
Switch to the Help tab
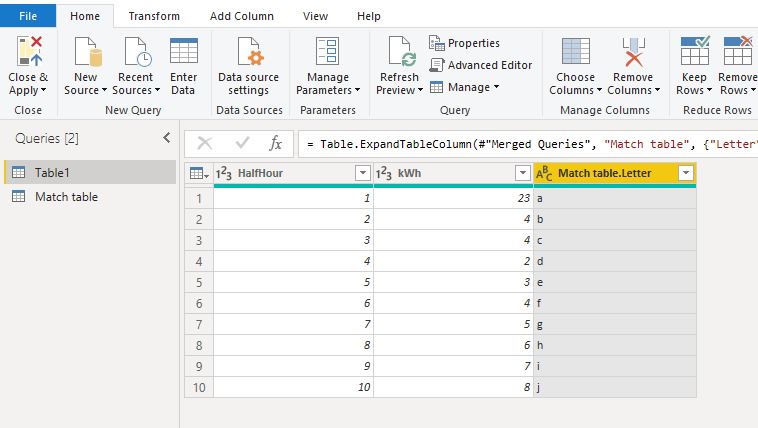(x=369, y=16)
